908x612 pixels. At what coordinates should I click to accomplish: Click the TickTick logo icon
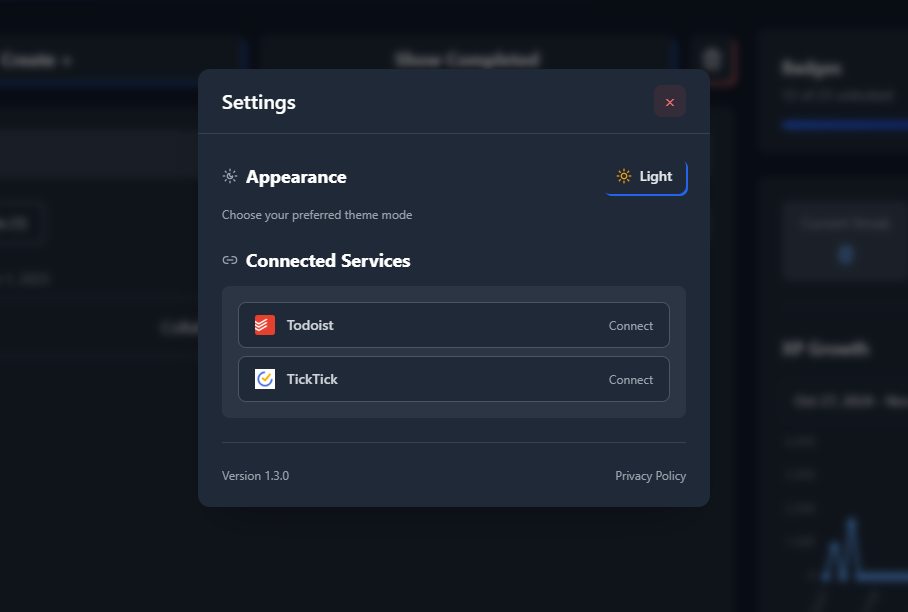[265, 379]
